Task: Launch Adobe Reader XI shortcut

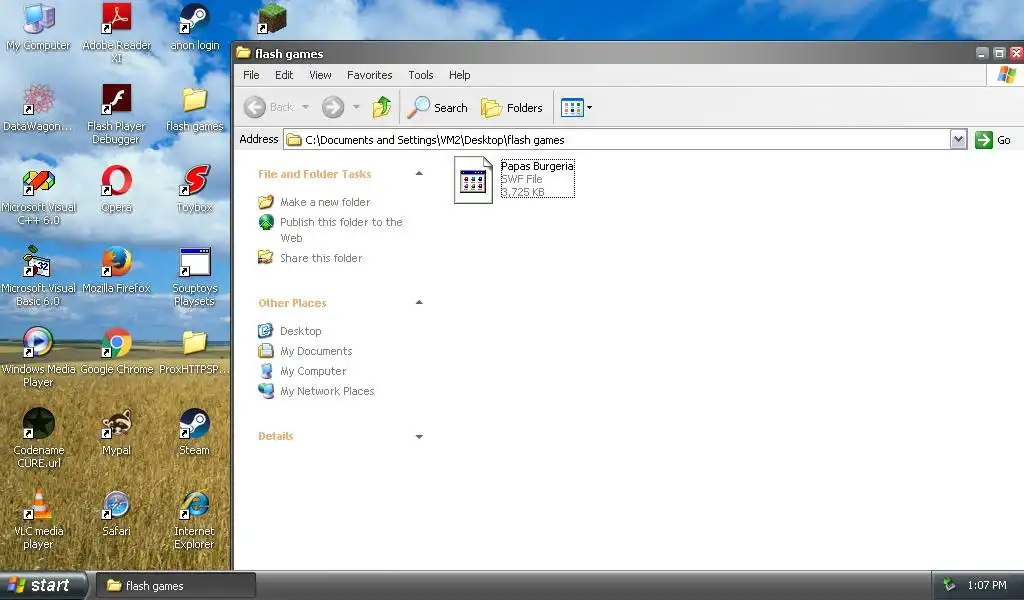Action: (x=116, y=31)
